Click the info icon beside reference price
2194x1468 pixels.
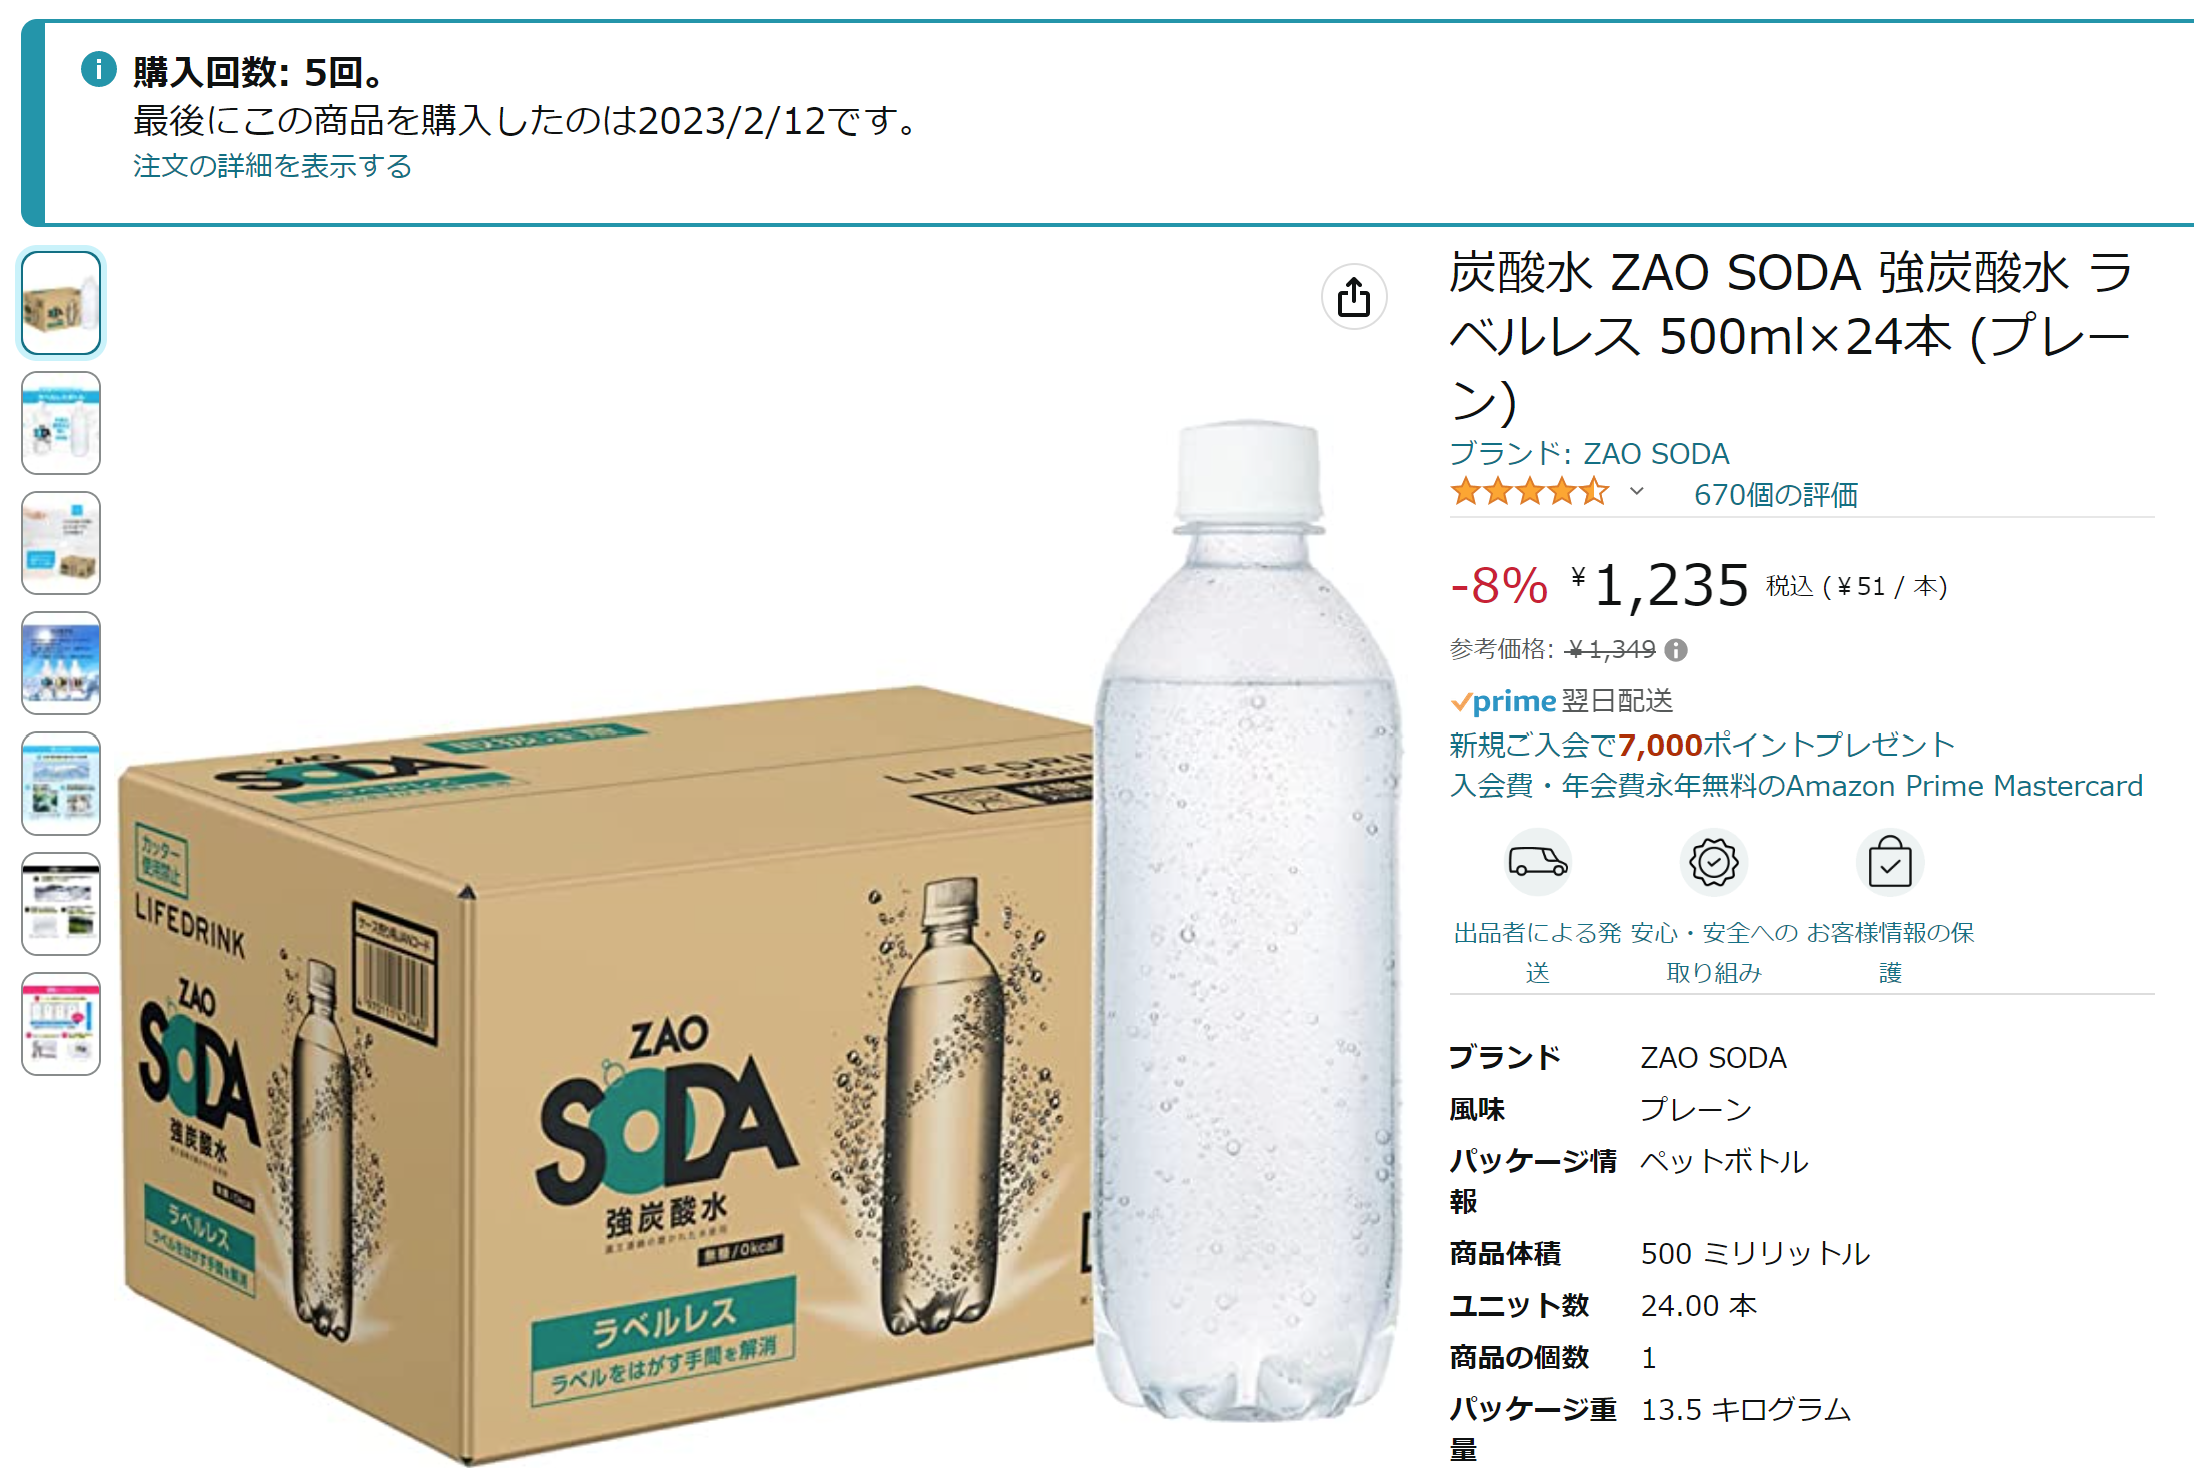tap(1677, 650)
